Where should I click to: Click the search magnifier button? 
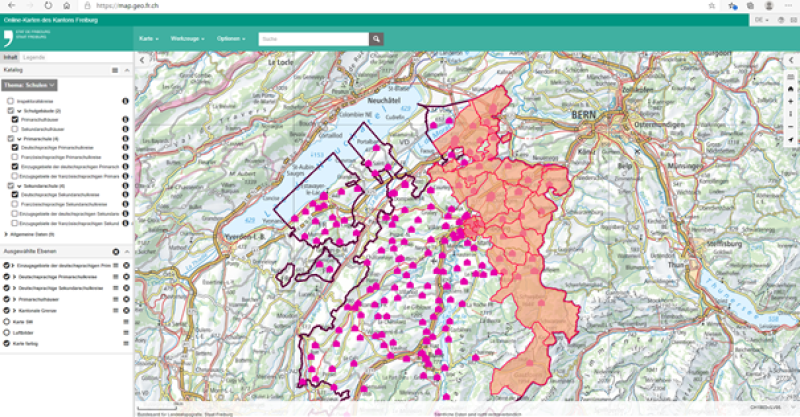377,39
